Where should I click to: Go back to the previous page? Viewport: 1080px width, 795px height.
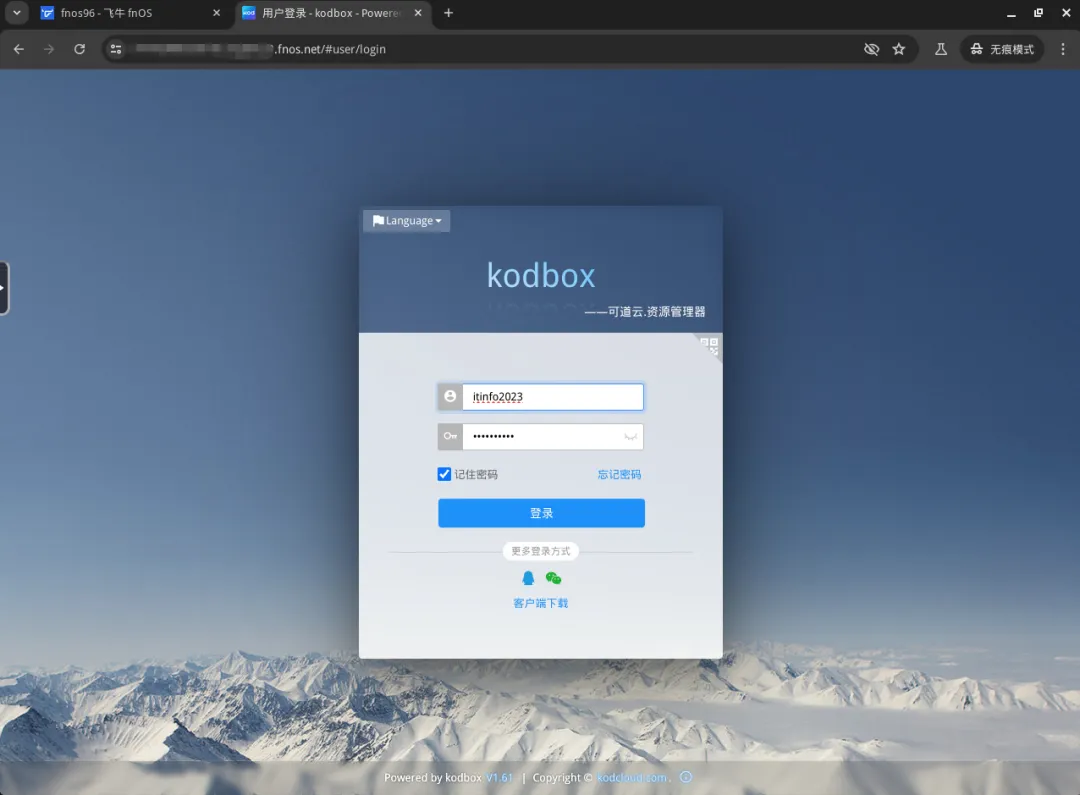tap(19, 49)
